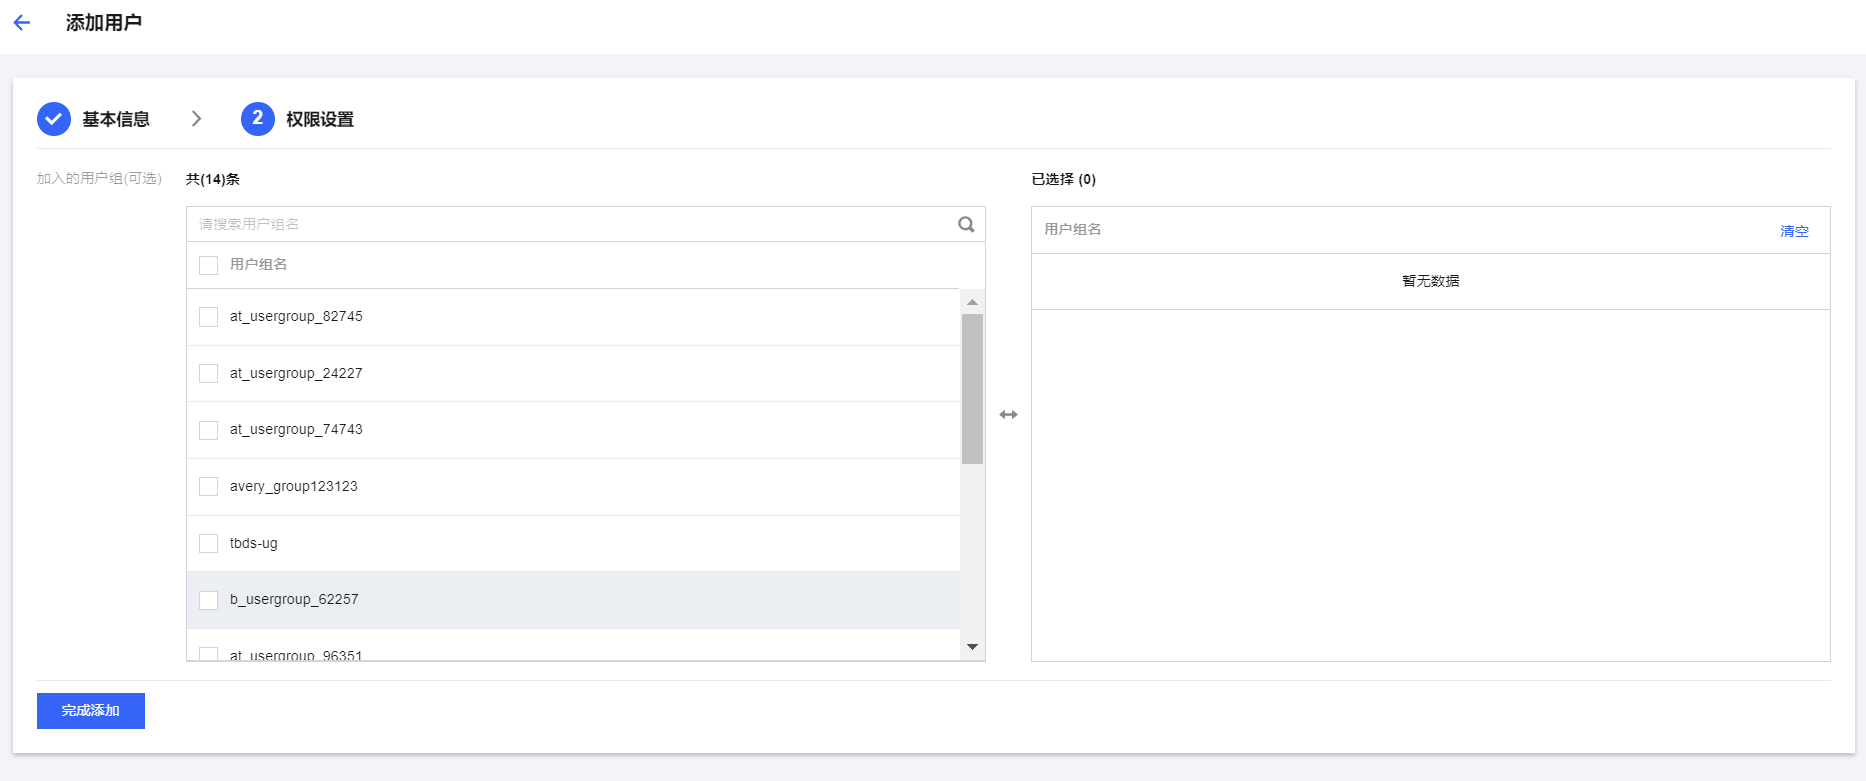Click the 清空 link

[1794, 231]
